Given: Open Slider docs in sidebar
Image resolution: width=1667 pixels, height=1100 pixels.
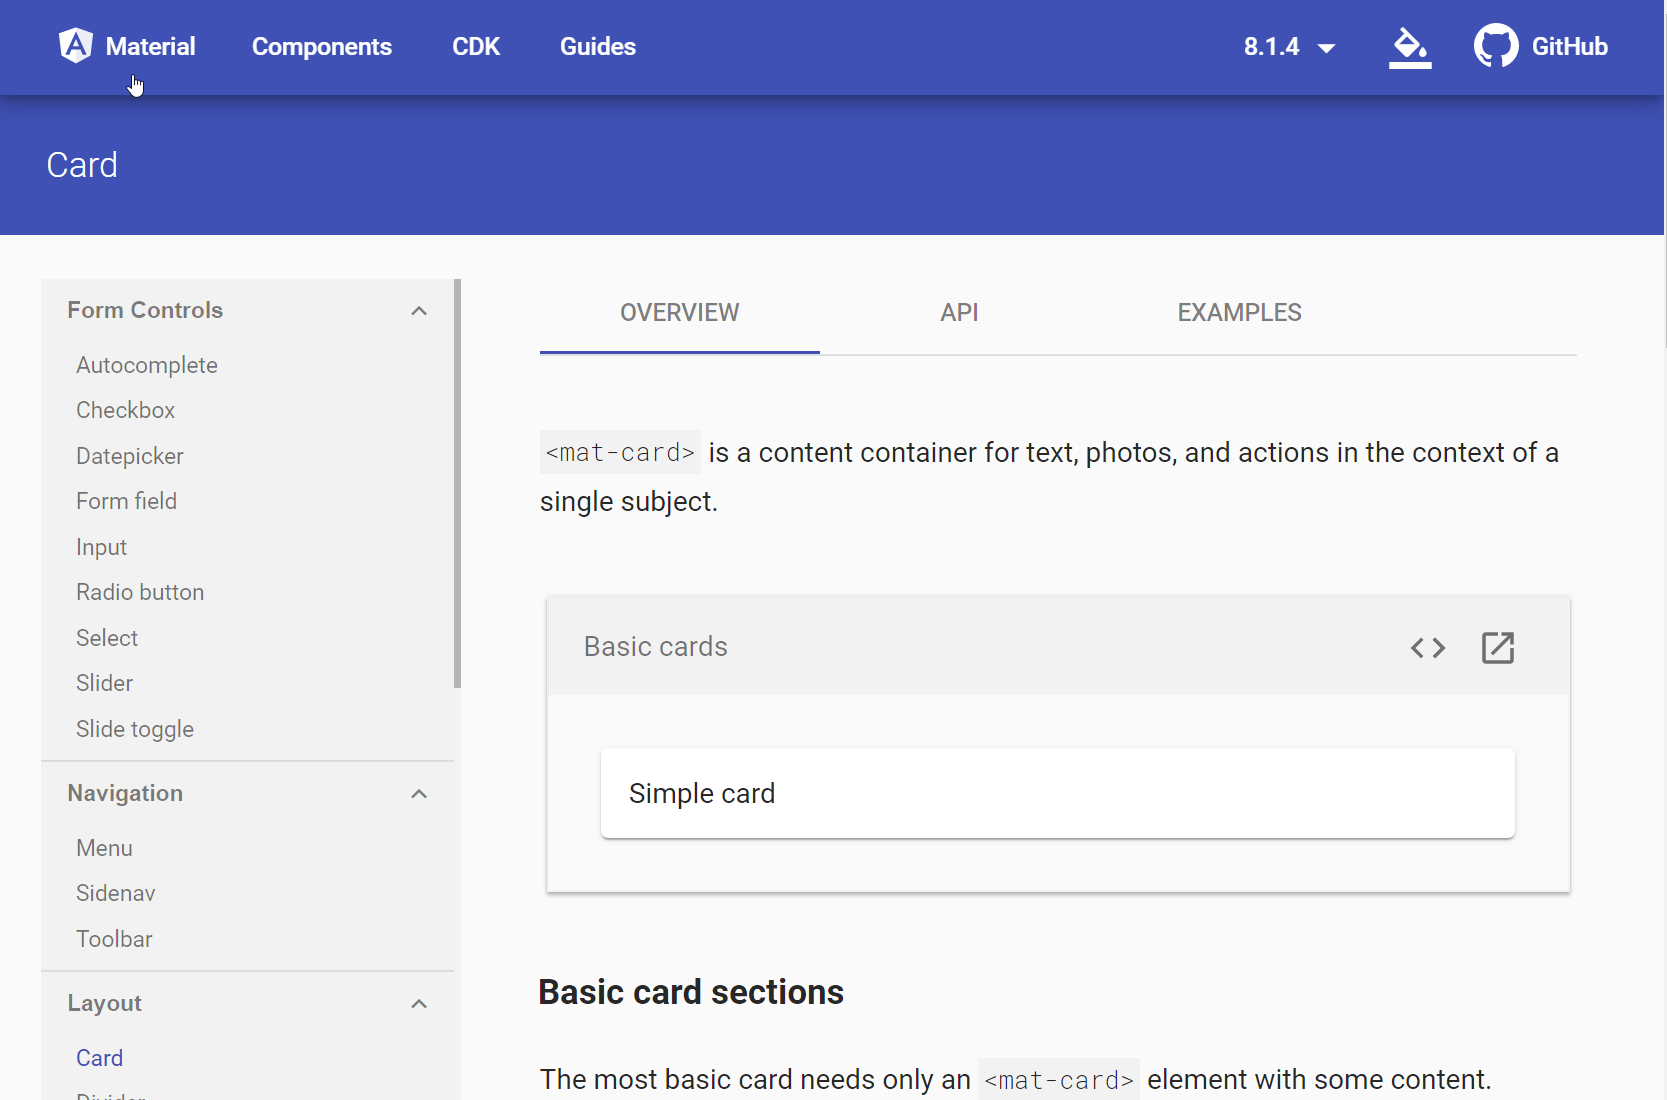Looking at the screenshot, I should pos(105,683).
